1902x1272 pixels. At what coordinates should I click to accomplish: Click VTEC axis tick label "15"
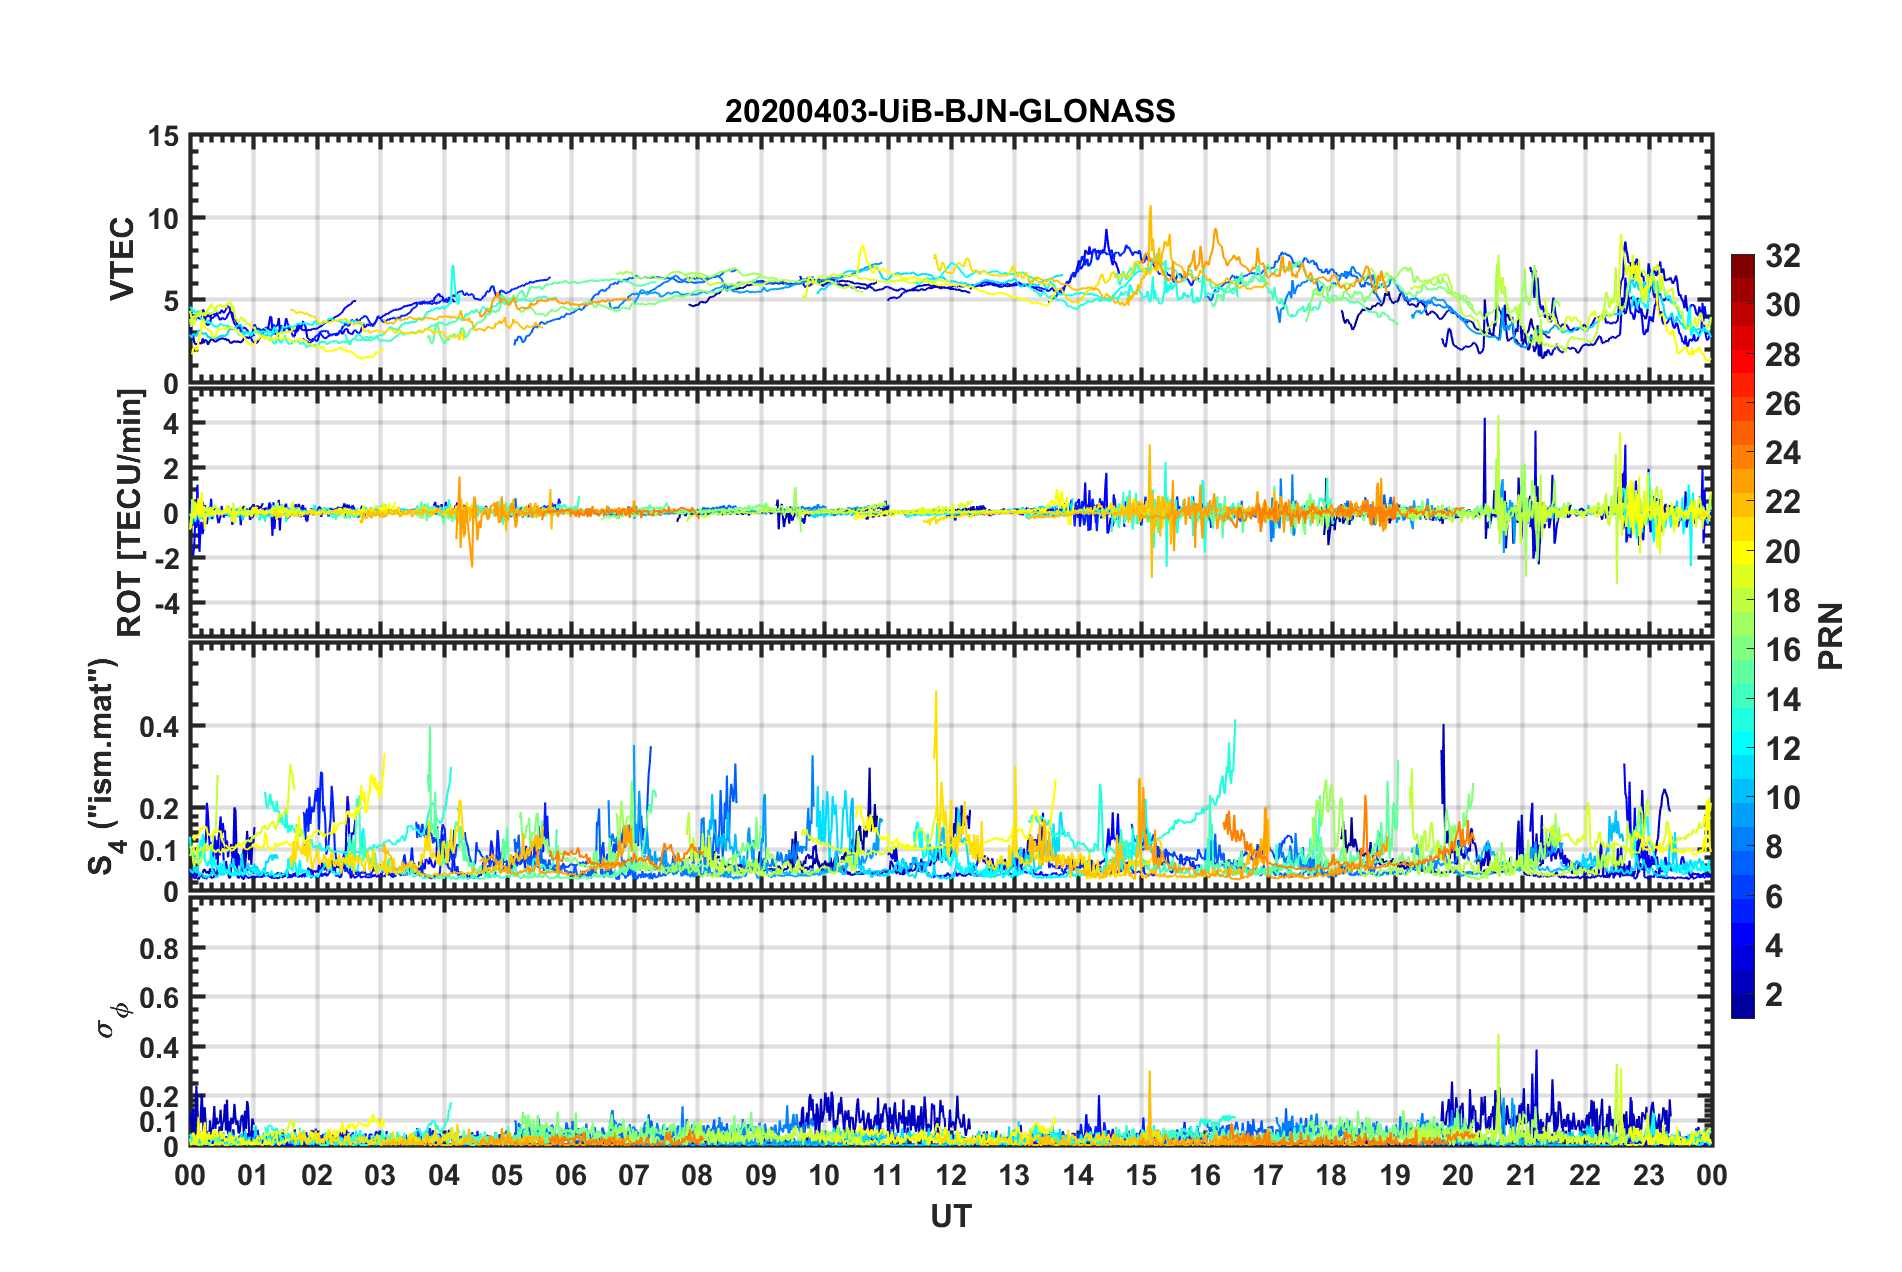click(164, 136)
